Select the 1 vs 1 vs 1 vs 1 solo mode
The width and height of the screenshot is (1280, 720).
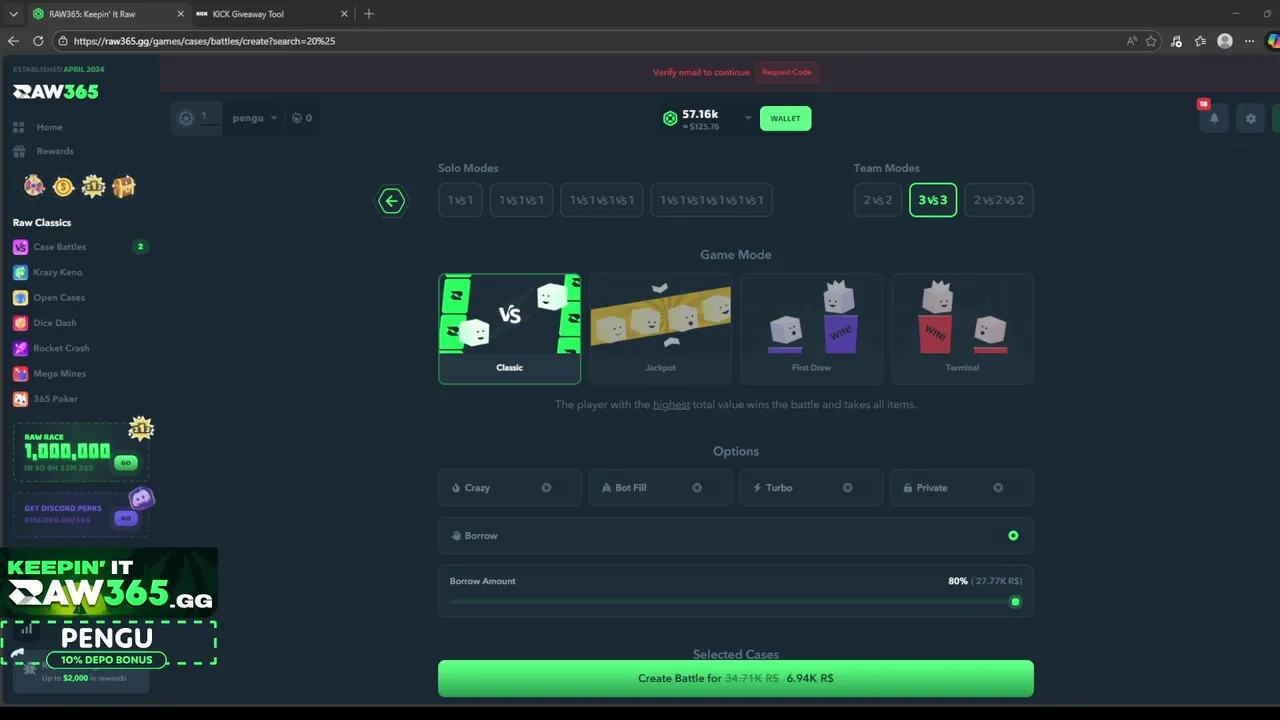[602, 200]
